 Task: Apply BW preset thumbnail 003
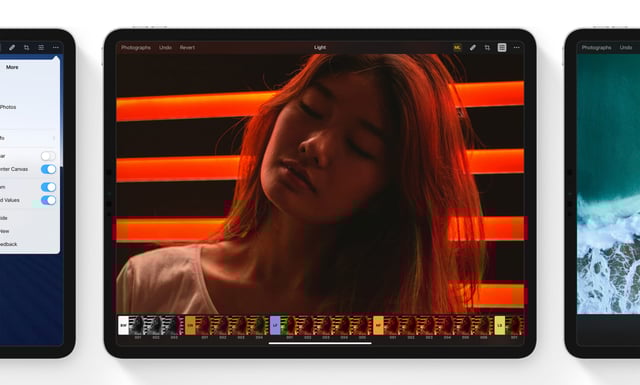pyautogui.click(x=174, y=325)
